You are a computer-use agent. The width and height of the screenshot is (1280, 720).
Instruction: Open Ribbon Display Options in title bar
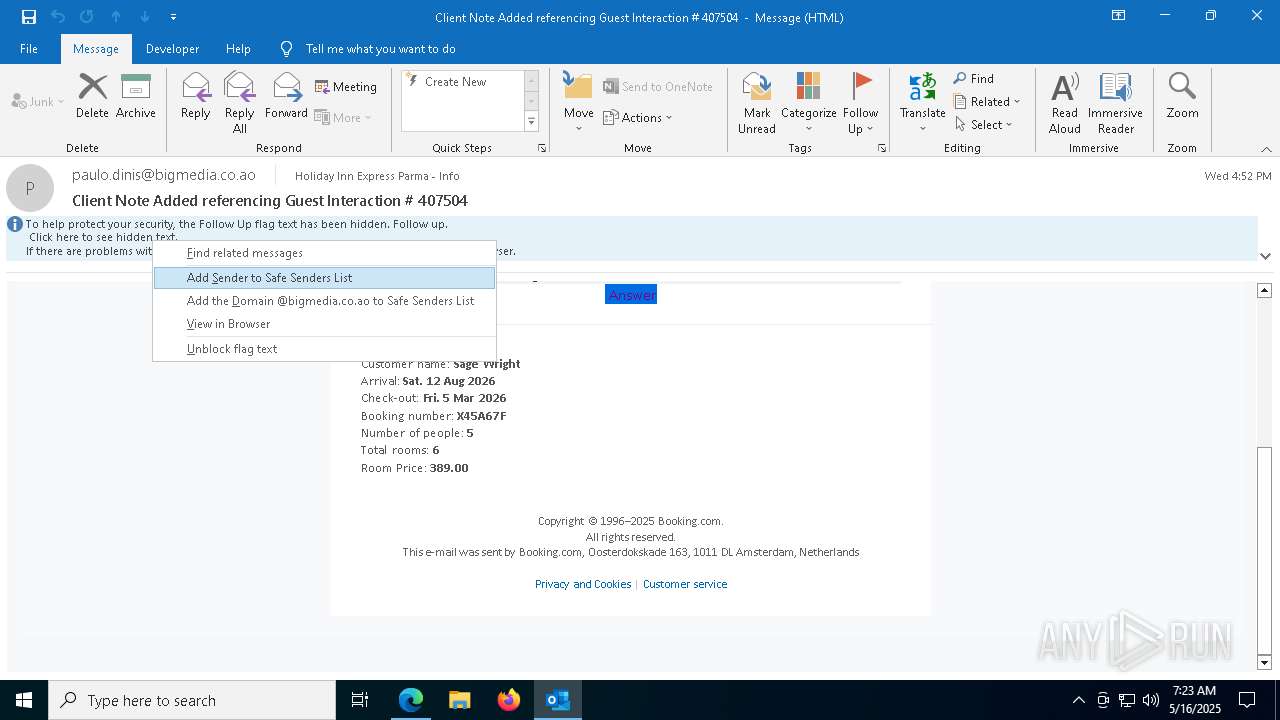coord(1119,16)
